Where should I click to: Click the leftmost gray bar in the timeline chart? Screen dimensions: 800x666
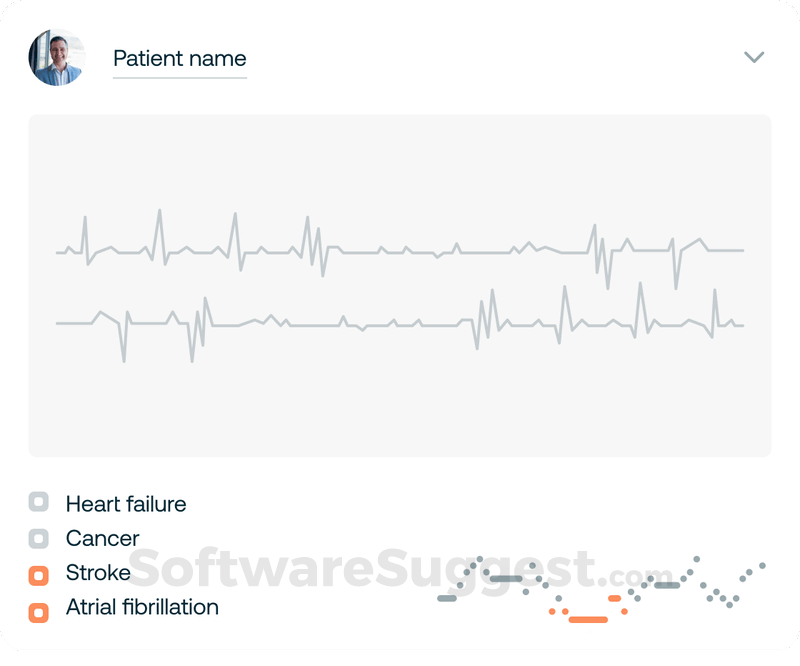(447, 598)
